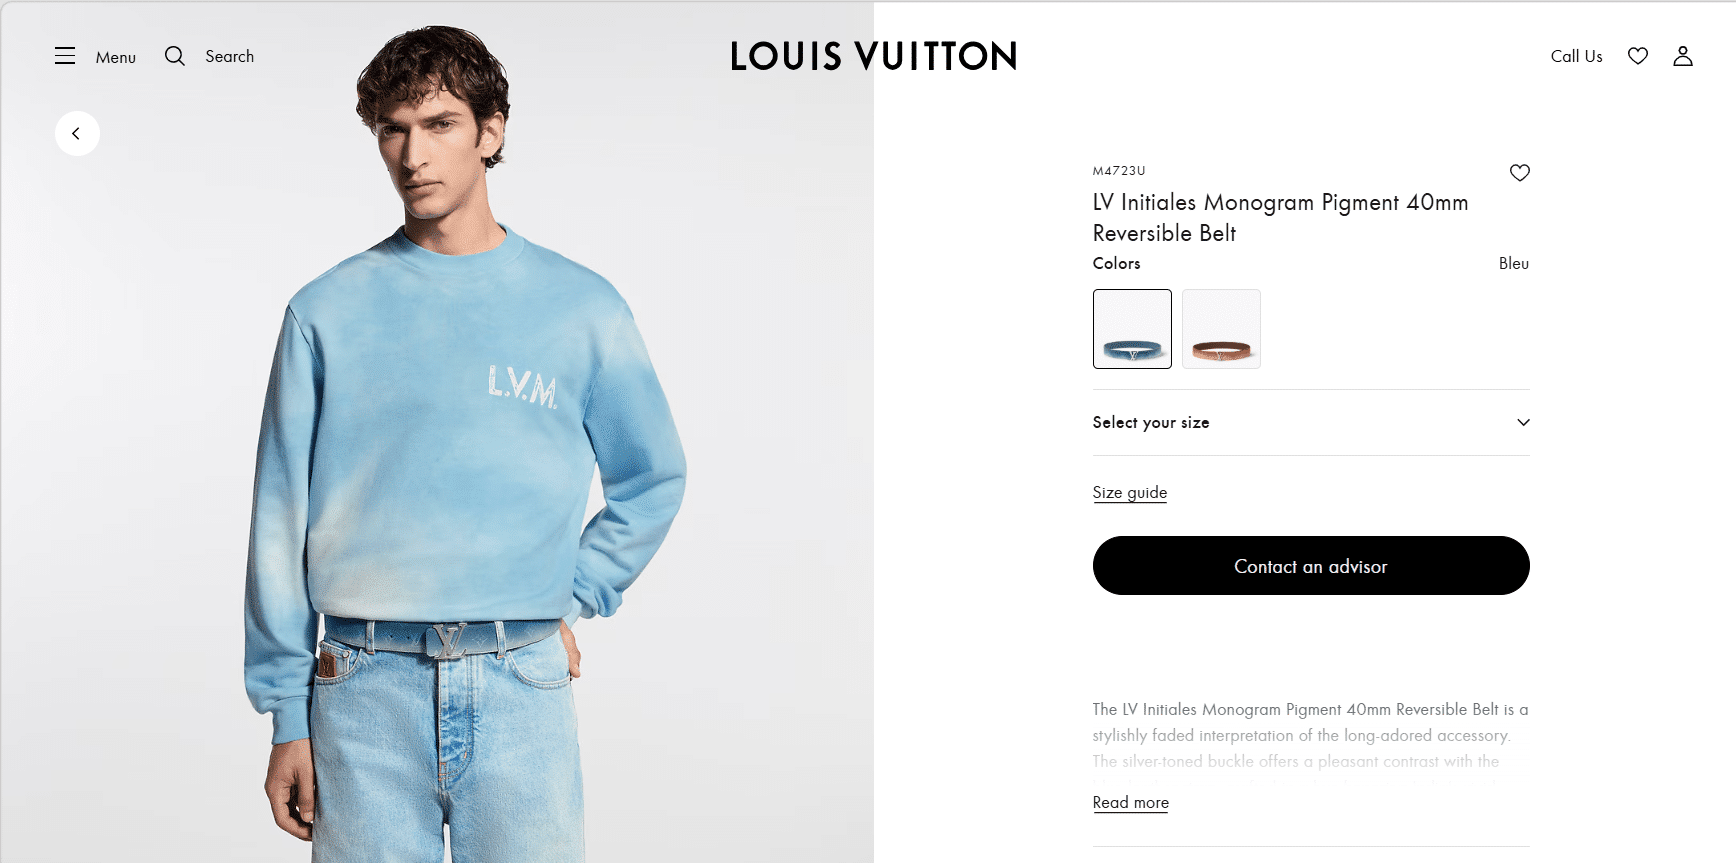Click the Louis Vuitton logo
Viewport: 1736px width, 863px height.
pyautogui.click(x=874, y=56)
